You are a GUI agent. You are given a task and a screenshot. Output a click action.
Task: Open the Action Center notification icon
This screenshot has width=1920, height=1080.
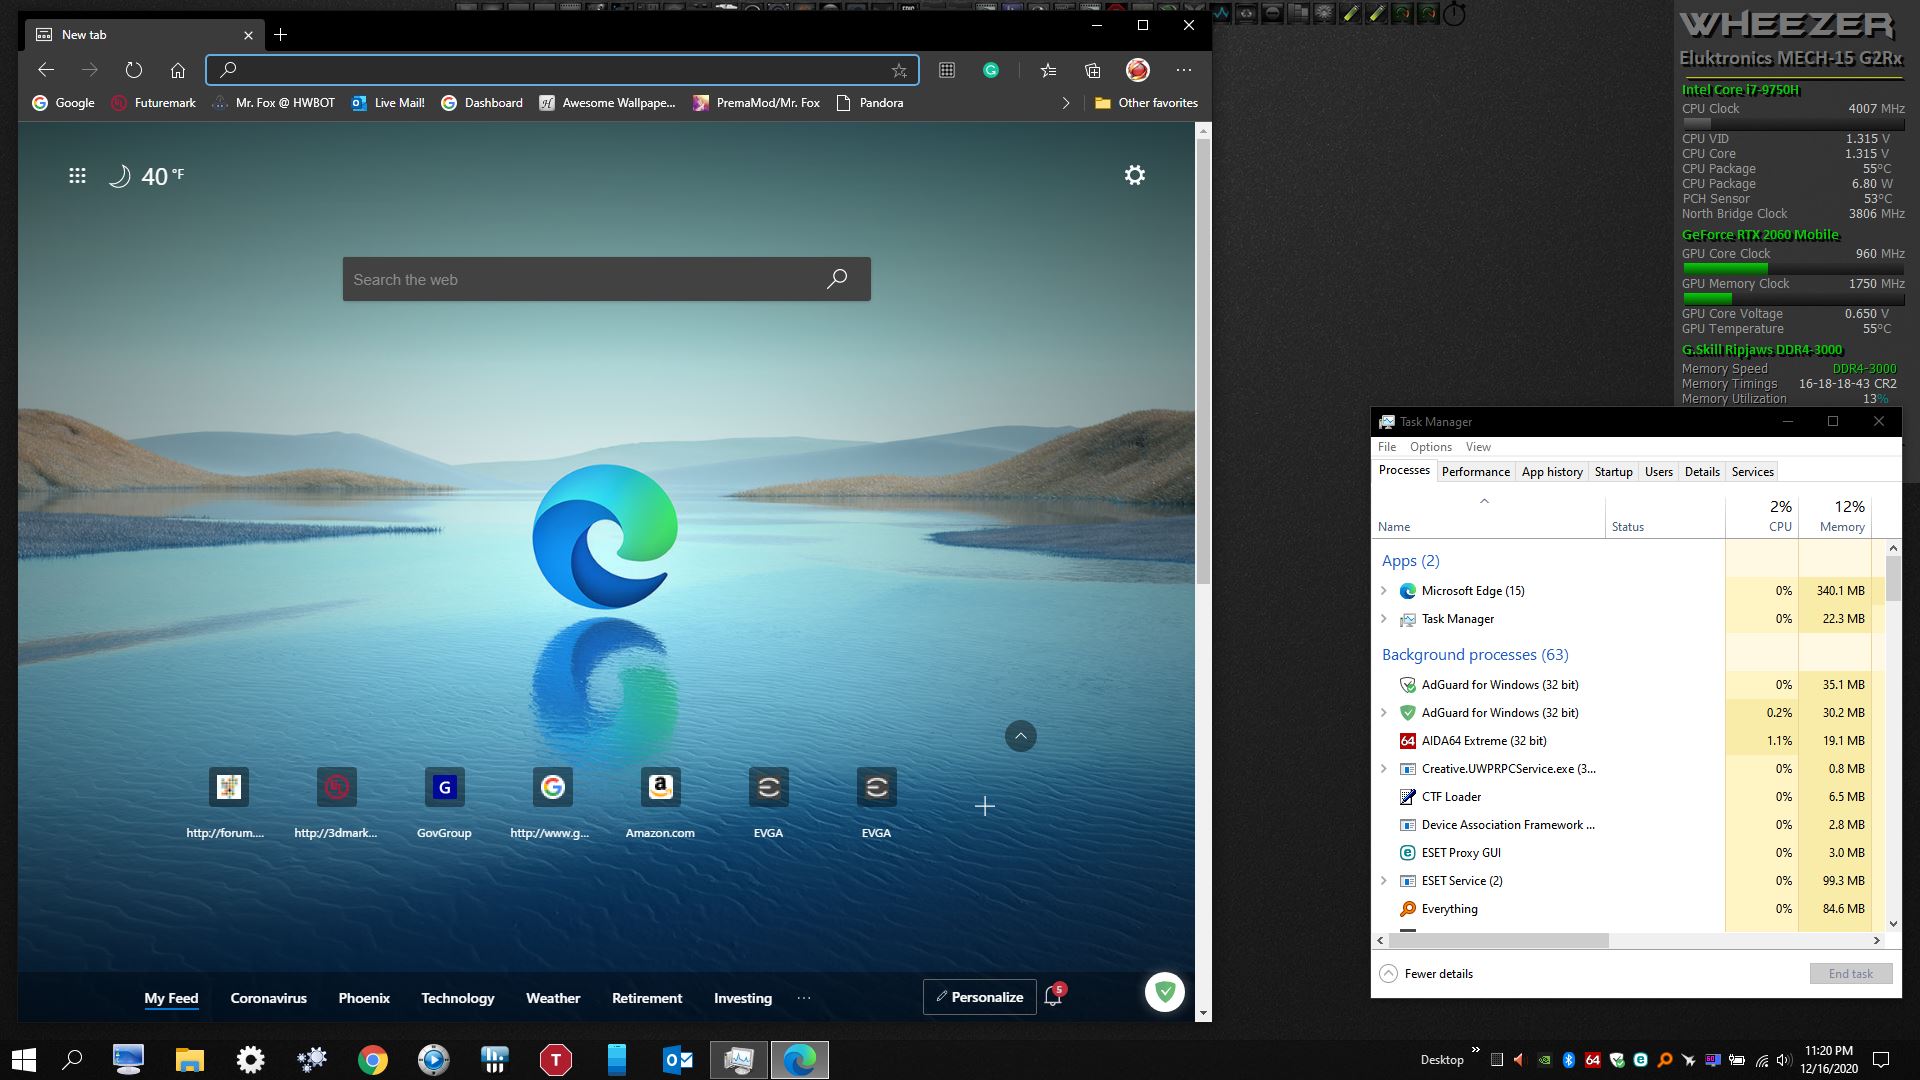[x=1880, y=1060]
